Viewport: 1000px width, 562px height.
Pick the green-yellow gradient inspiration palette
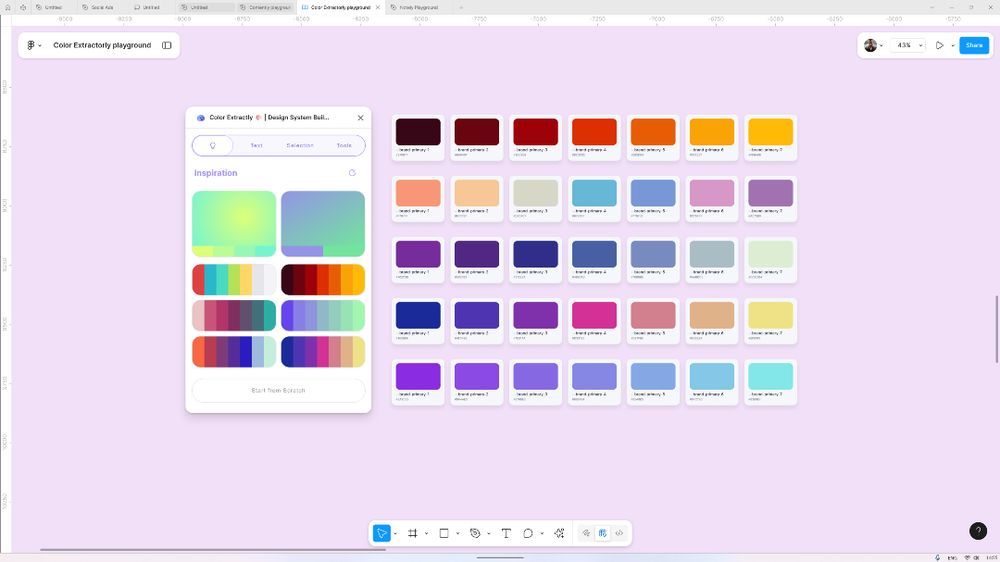[x=234, y=223]
